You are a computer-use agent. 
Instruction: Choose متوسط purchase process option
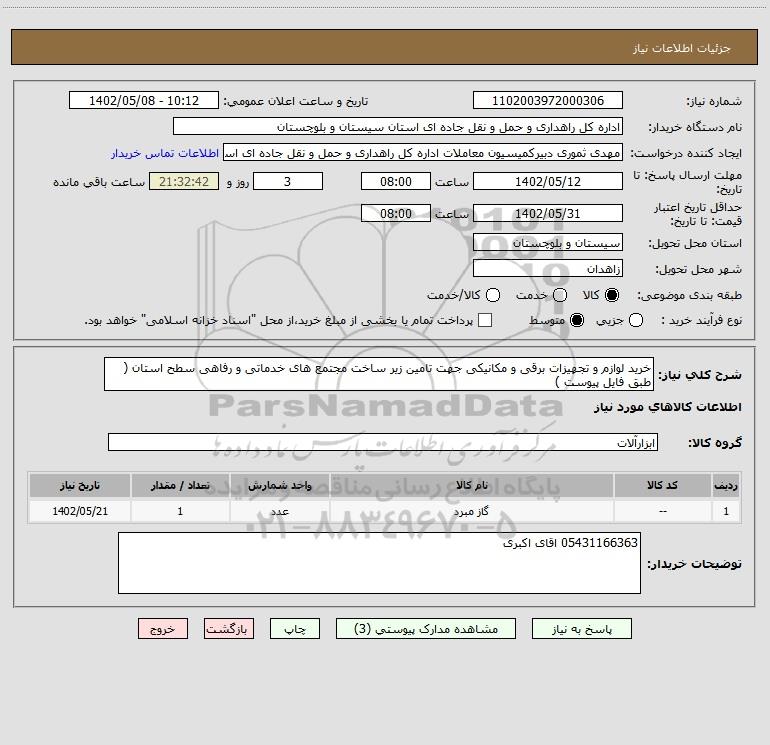[x=577, y=320]
